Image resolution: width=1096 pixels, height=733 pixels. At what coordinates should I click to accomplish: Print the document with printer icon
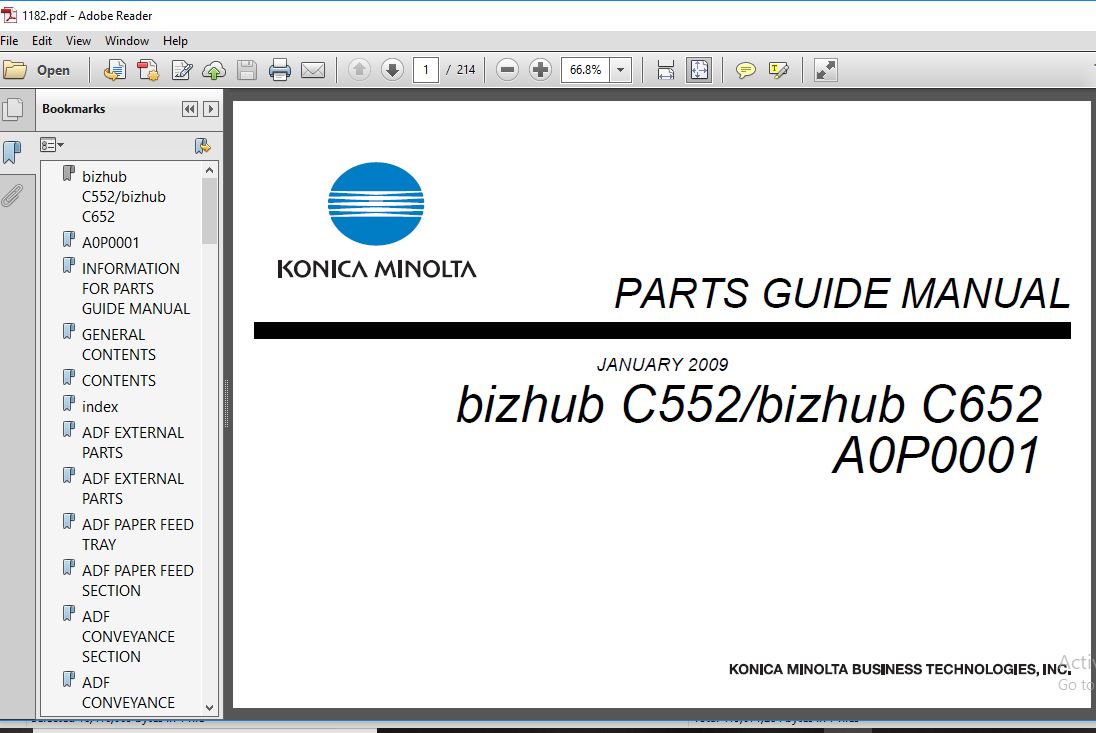coord(280,70)
